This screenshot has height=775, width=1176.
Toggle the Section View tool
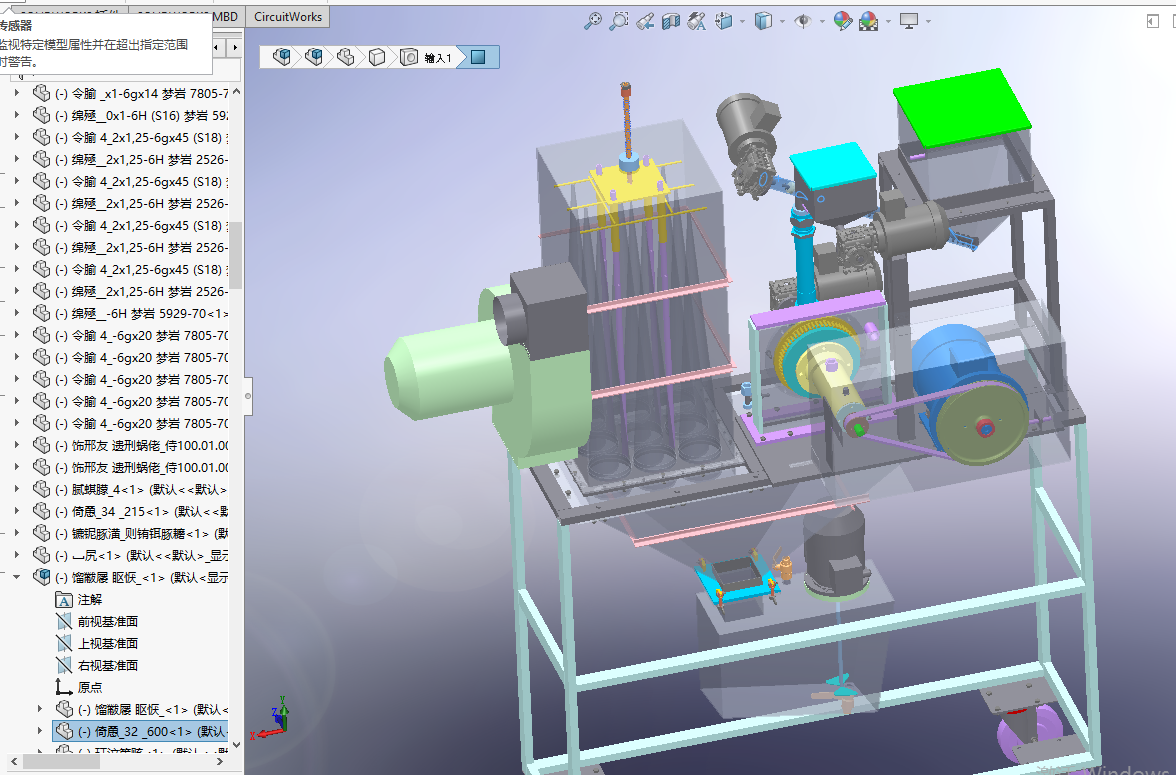[670, 21]
